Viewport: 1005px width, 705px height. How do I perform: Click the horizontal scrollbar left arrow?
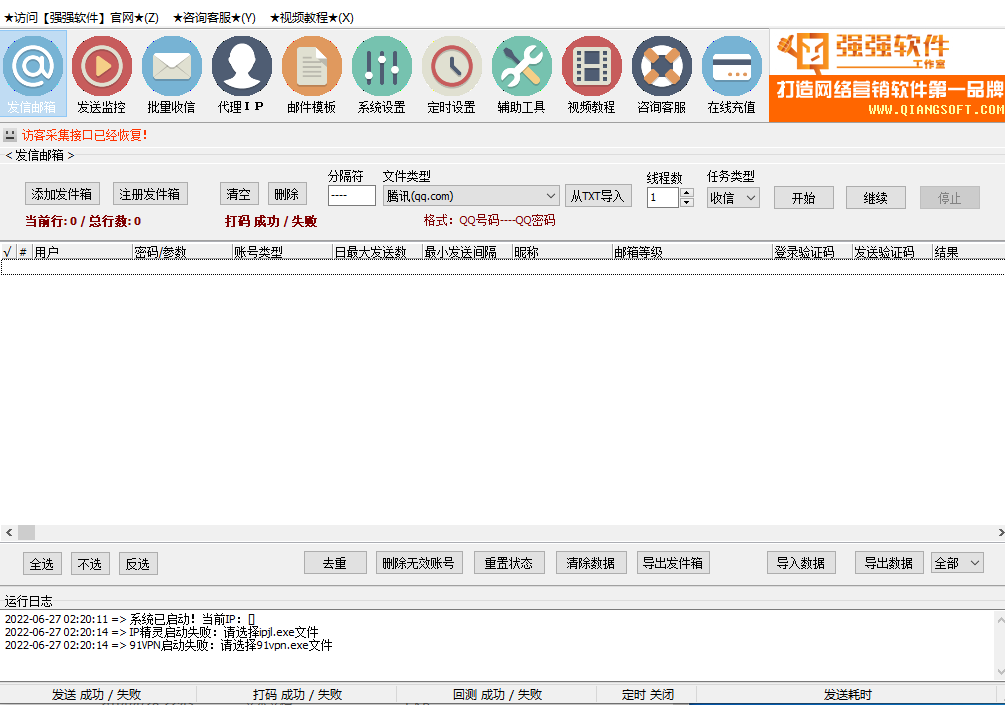8,532
